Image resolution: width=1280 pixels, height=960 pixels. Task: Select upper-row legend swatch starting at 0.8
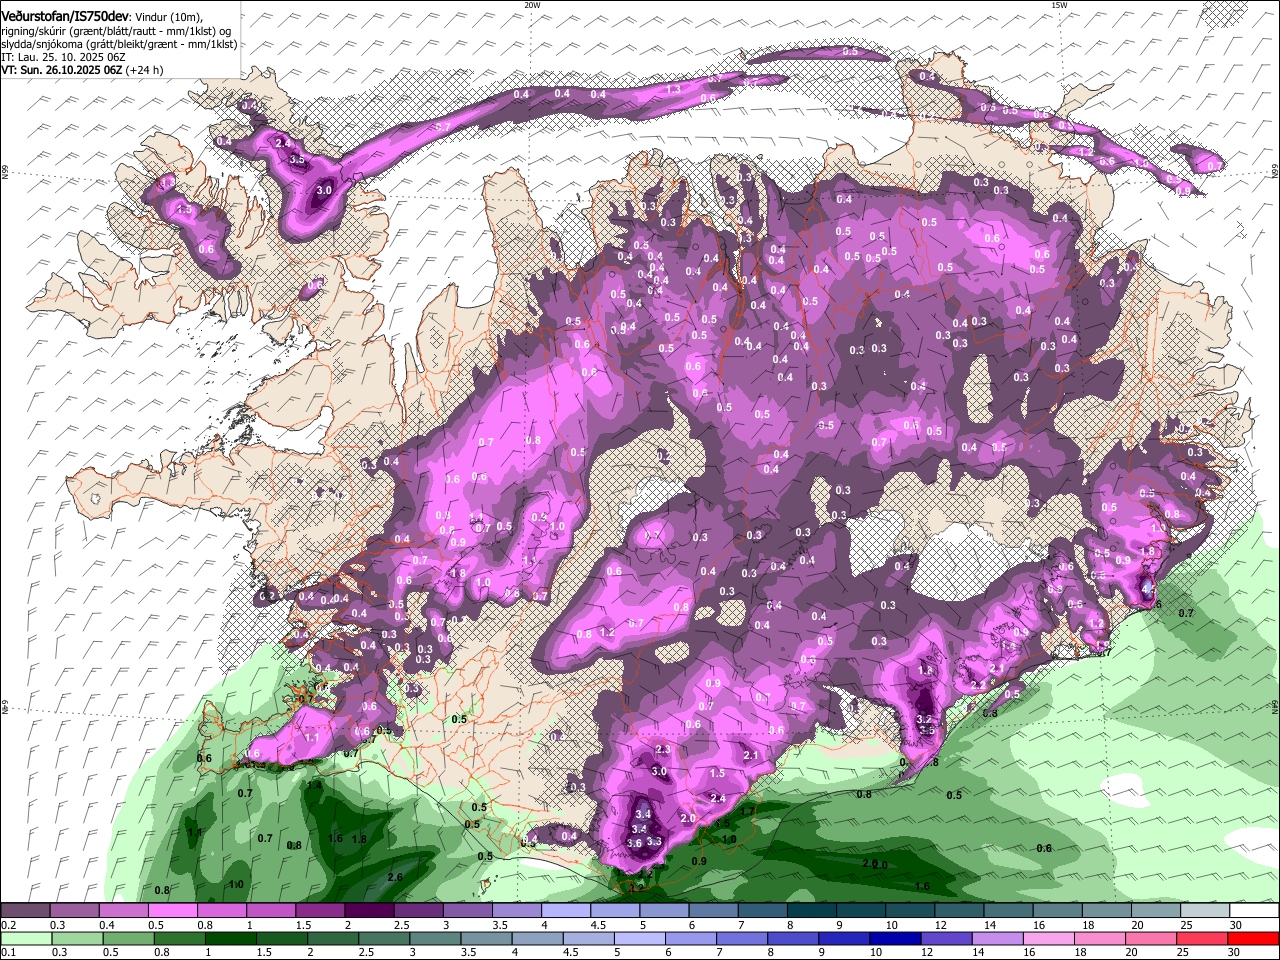pyautogui.click(x=221, y=911)
